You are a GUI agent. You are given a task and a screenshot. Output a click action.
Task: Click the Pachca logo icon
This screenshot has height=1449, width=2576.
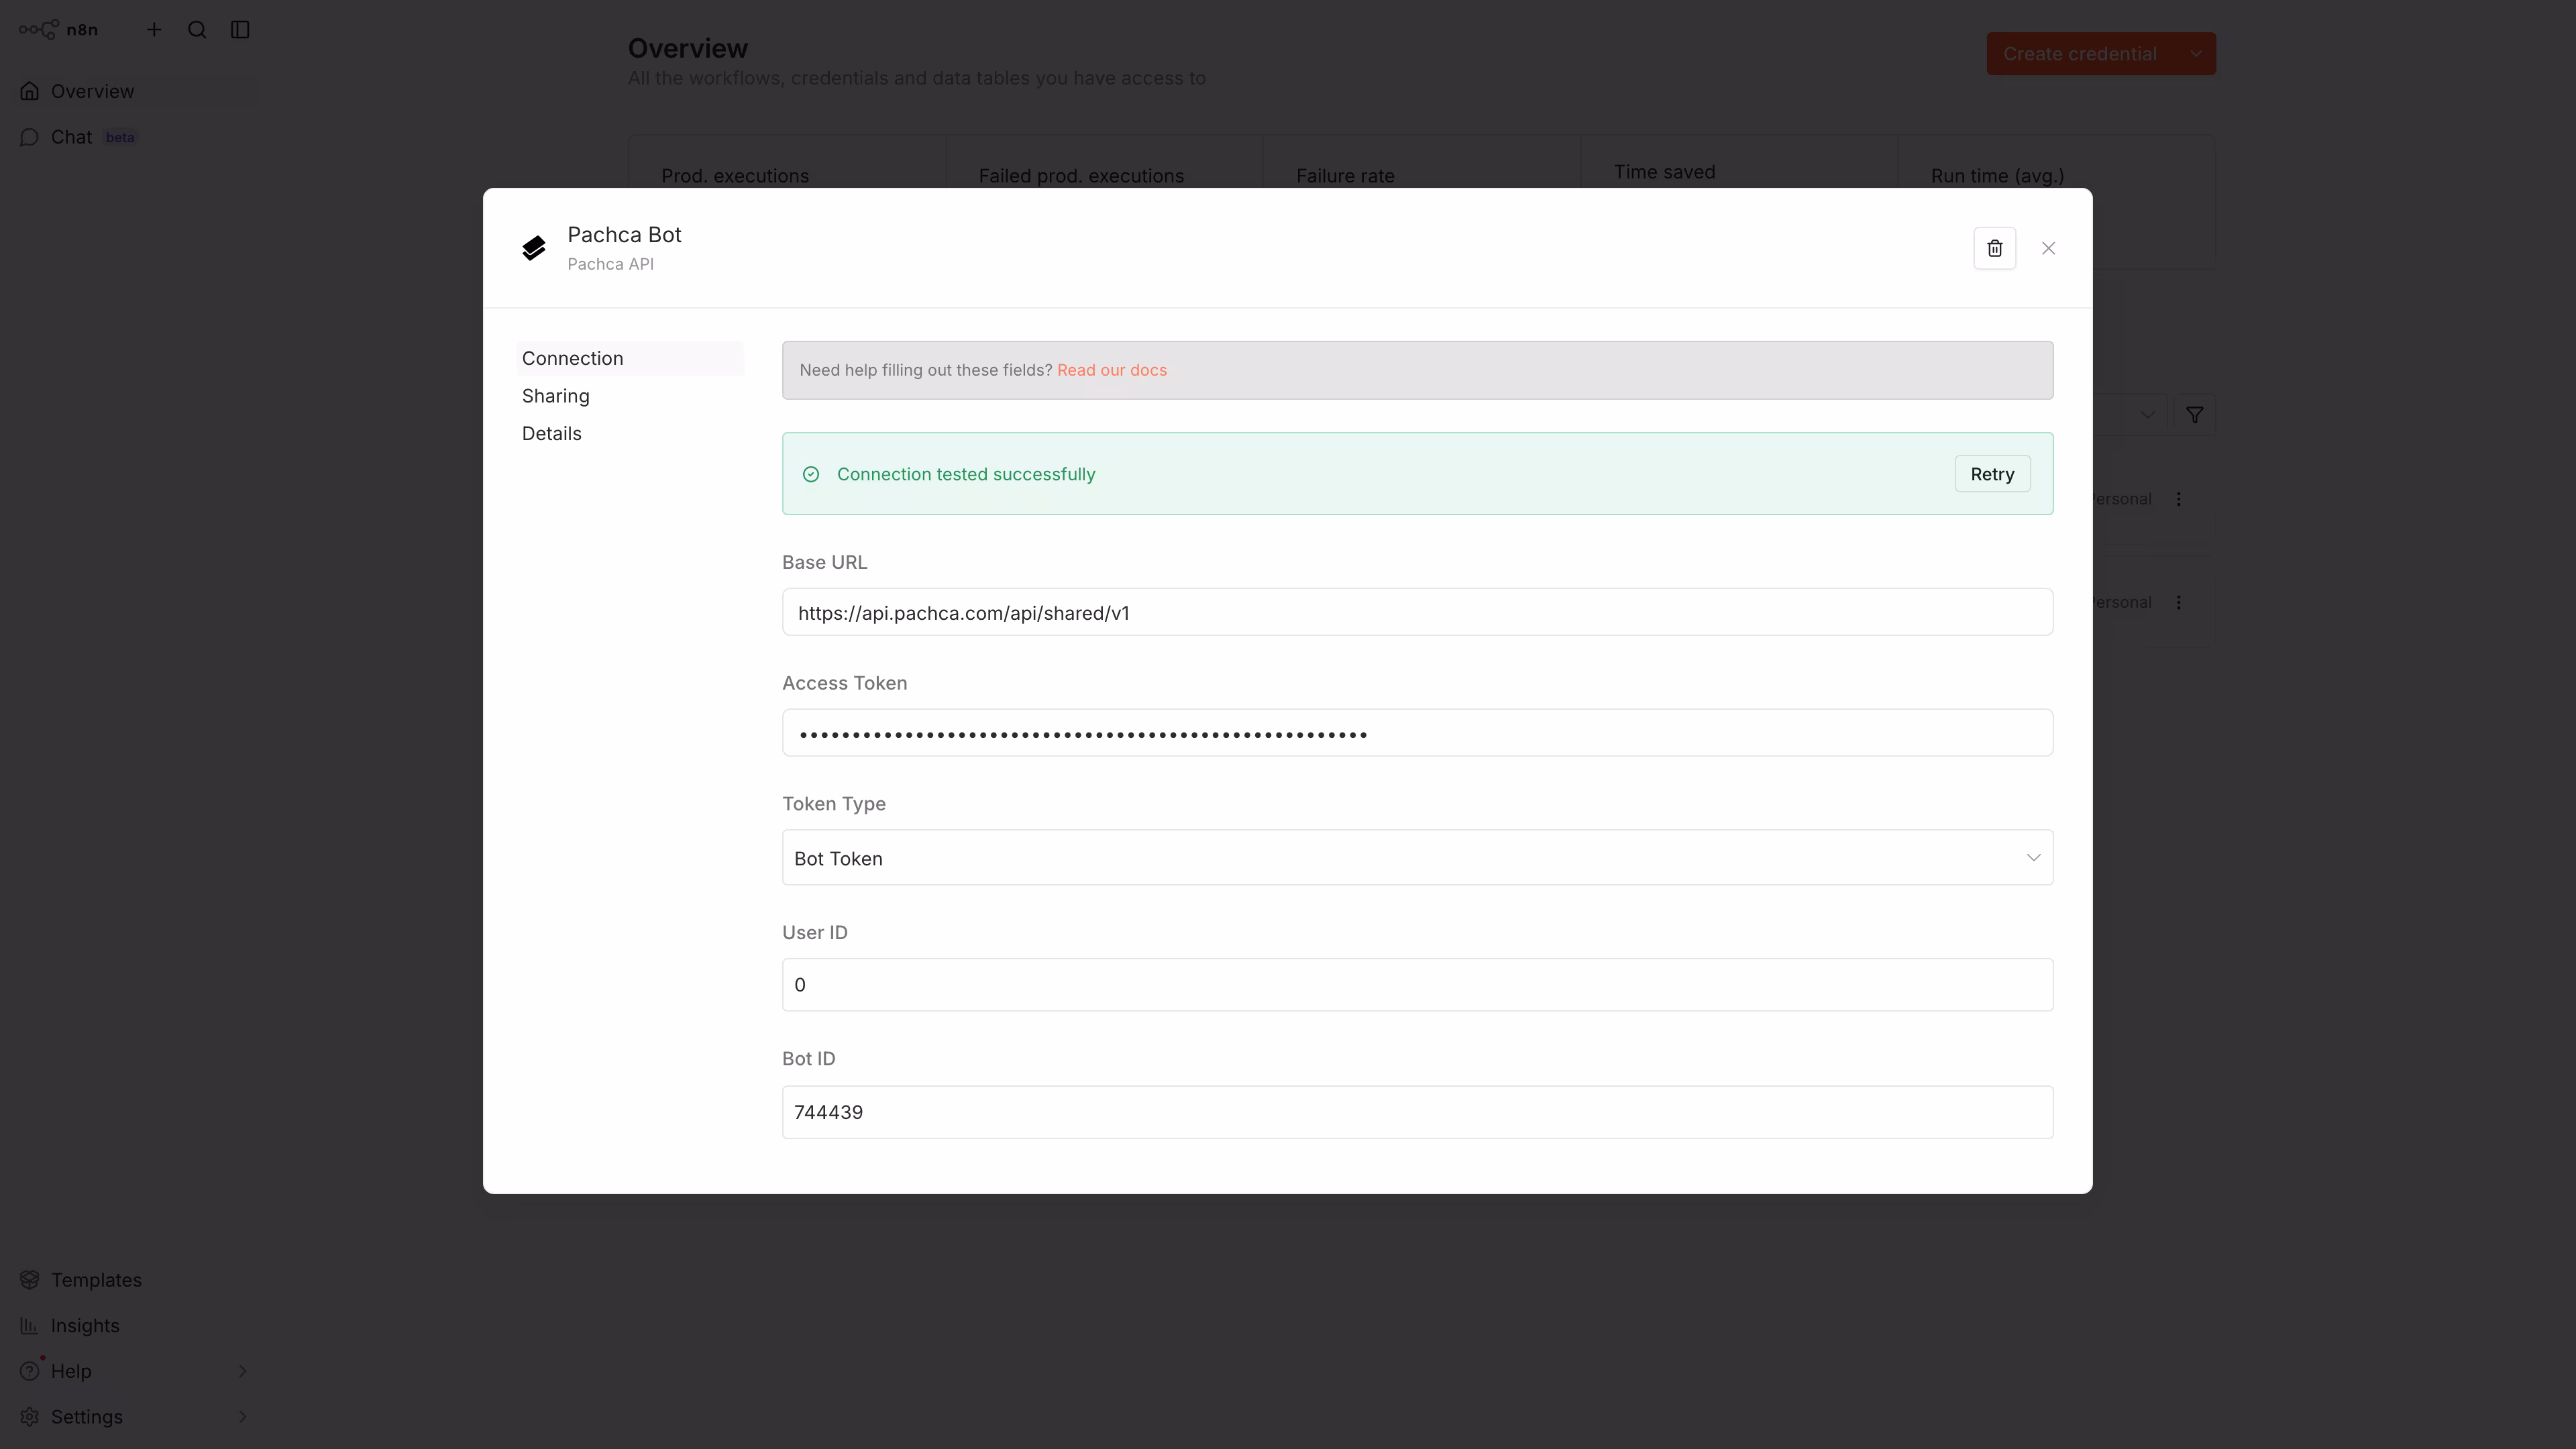534,248
